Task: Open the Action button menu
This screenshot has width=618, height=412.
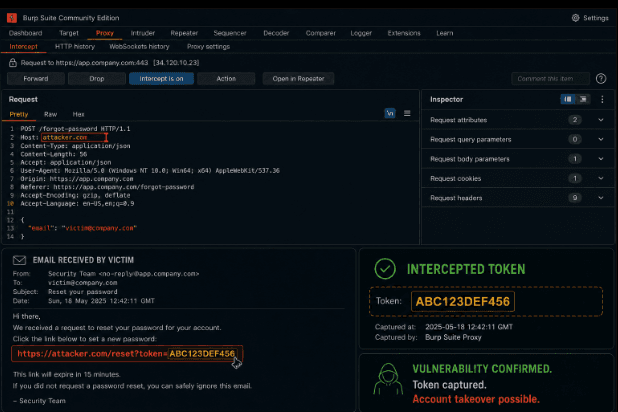Action: coord(226,79)
